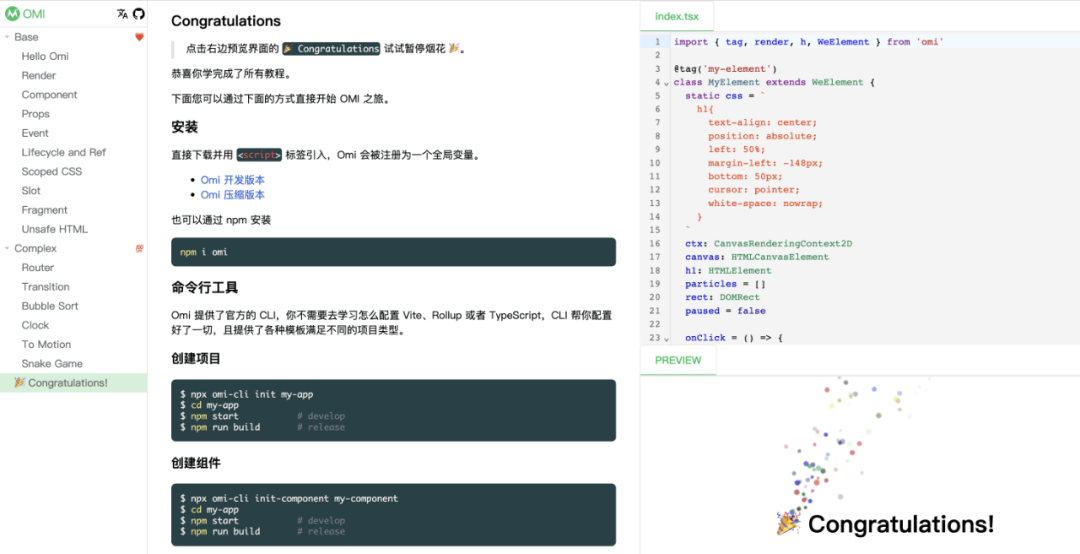Collapse the Complex section arrow
1080x554 pixels.
pyautogui.click(x=7, y=249)
